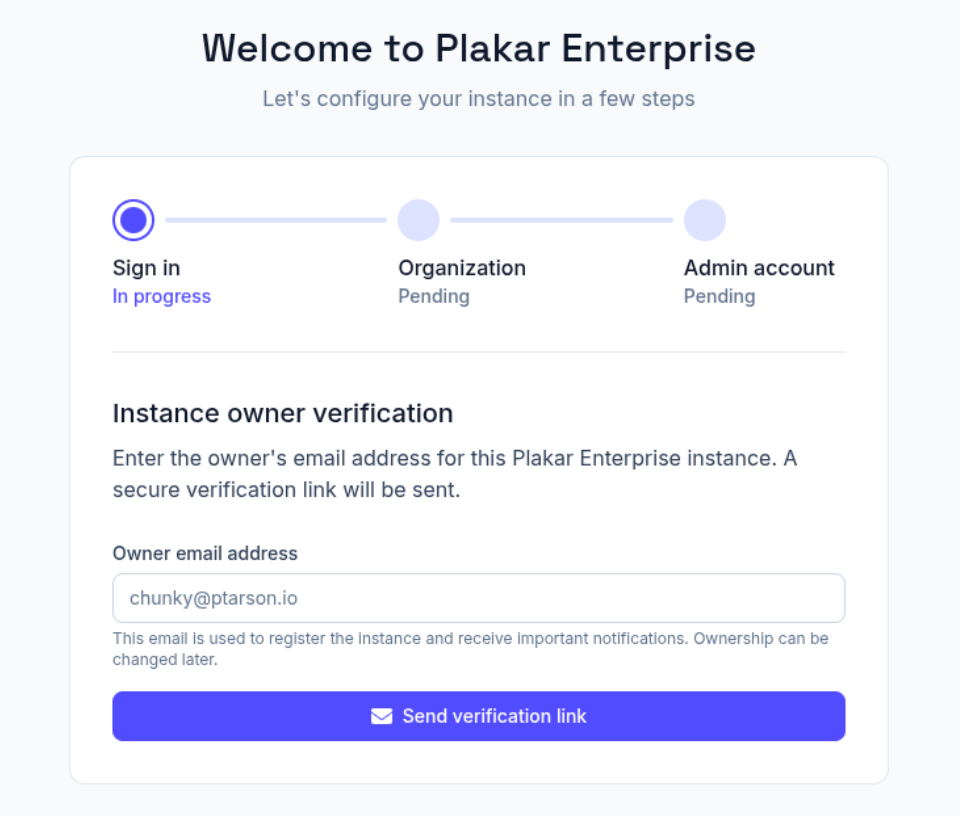Viewport: 963px width, 817px height.
Task: Select the Sign in step label
Action: (x=146, y=268)
